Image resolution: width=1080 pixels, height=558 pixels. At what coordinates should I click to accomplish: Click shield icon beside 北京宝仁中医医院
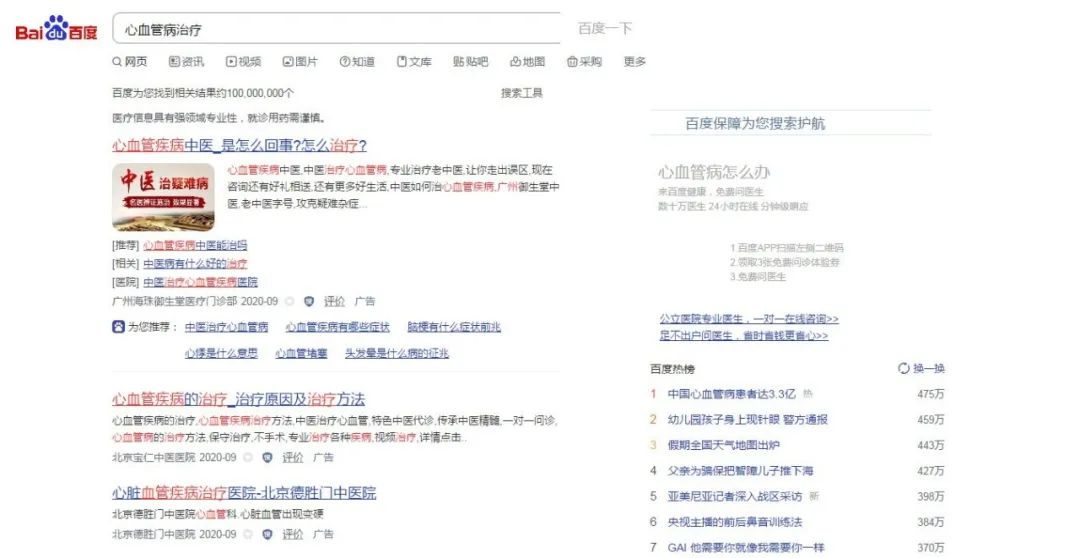point(267,457)
